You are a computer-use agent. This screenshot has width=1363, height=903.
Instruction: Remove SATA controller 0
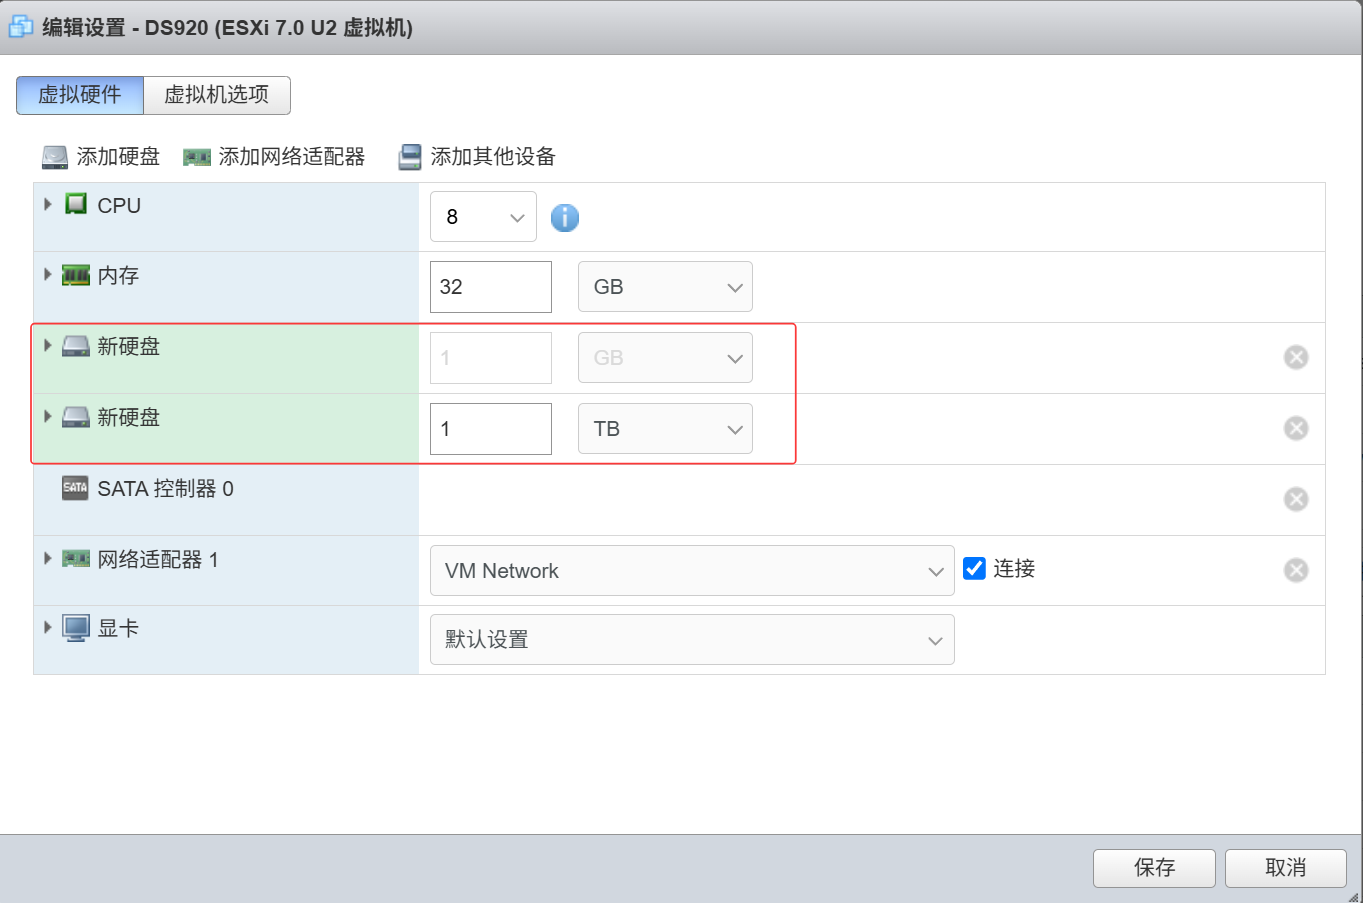click(x=1296, y=499)
